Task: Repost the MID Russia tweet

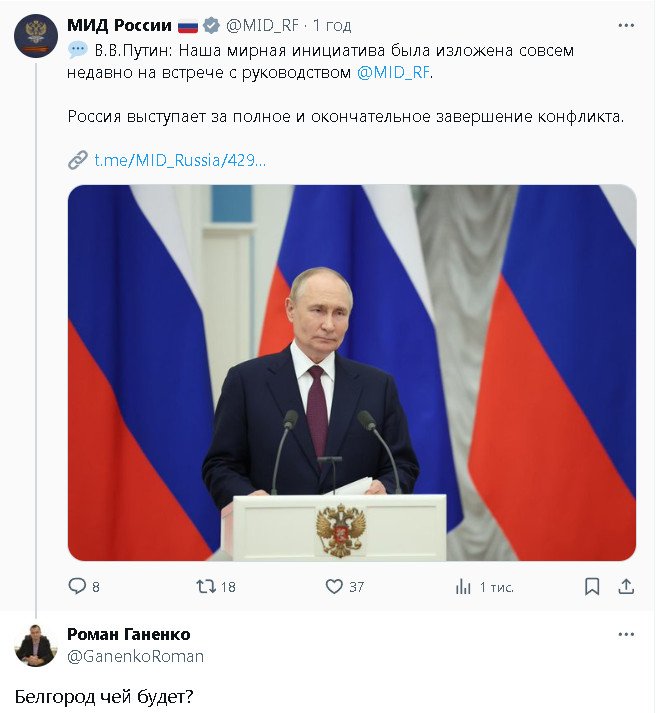Action: click(205, 586)
